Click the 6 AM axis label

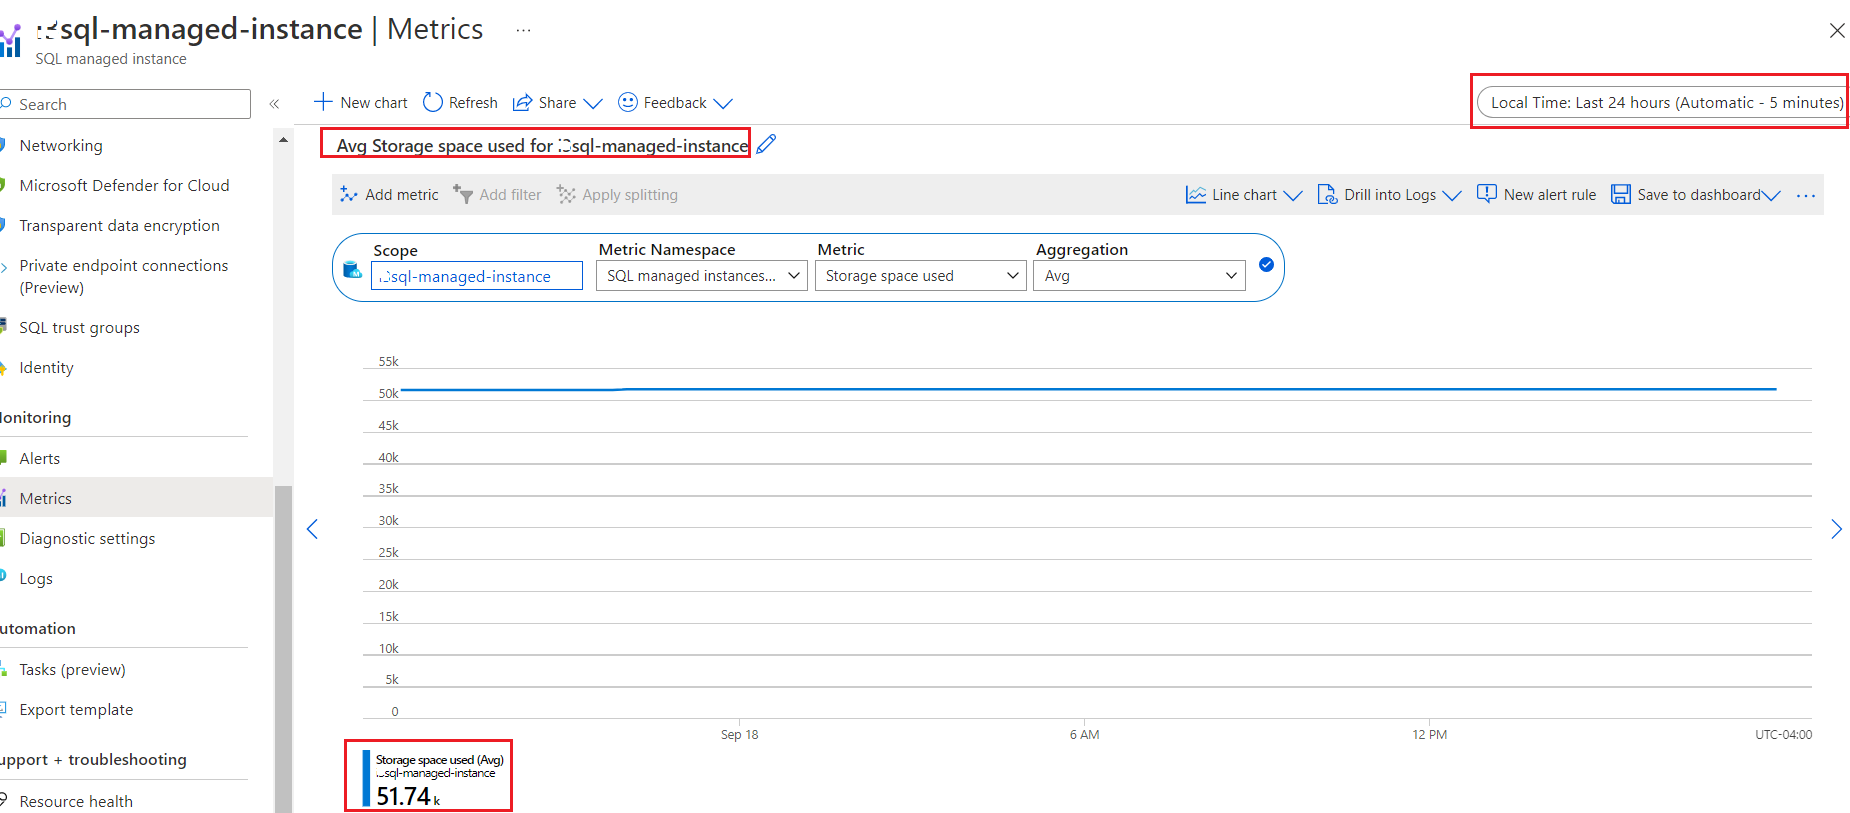(x=1084, y=734)
